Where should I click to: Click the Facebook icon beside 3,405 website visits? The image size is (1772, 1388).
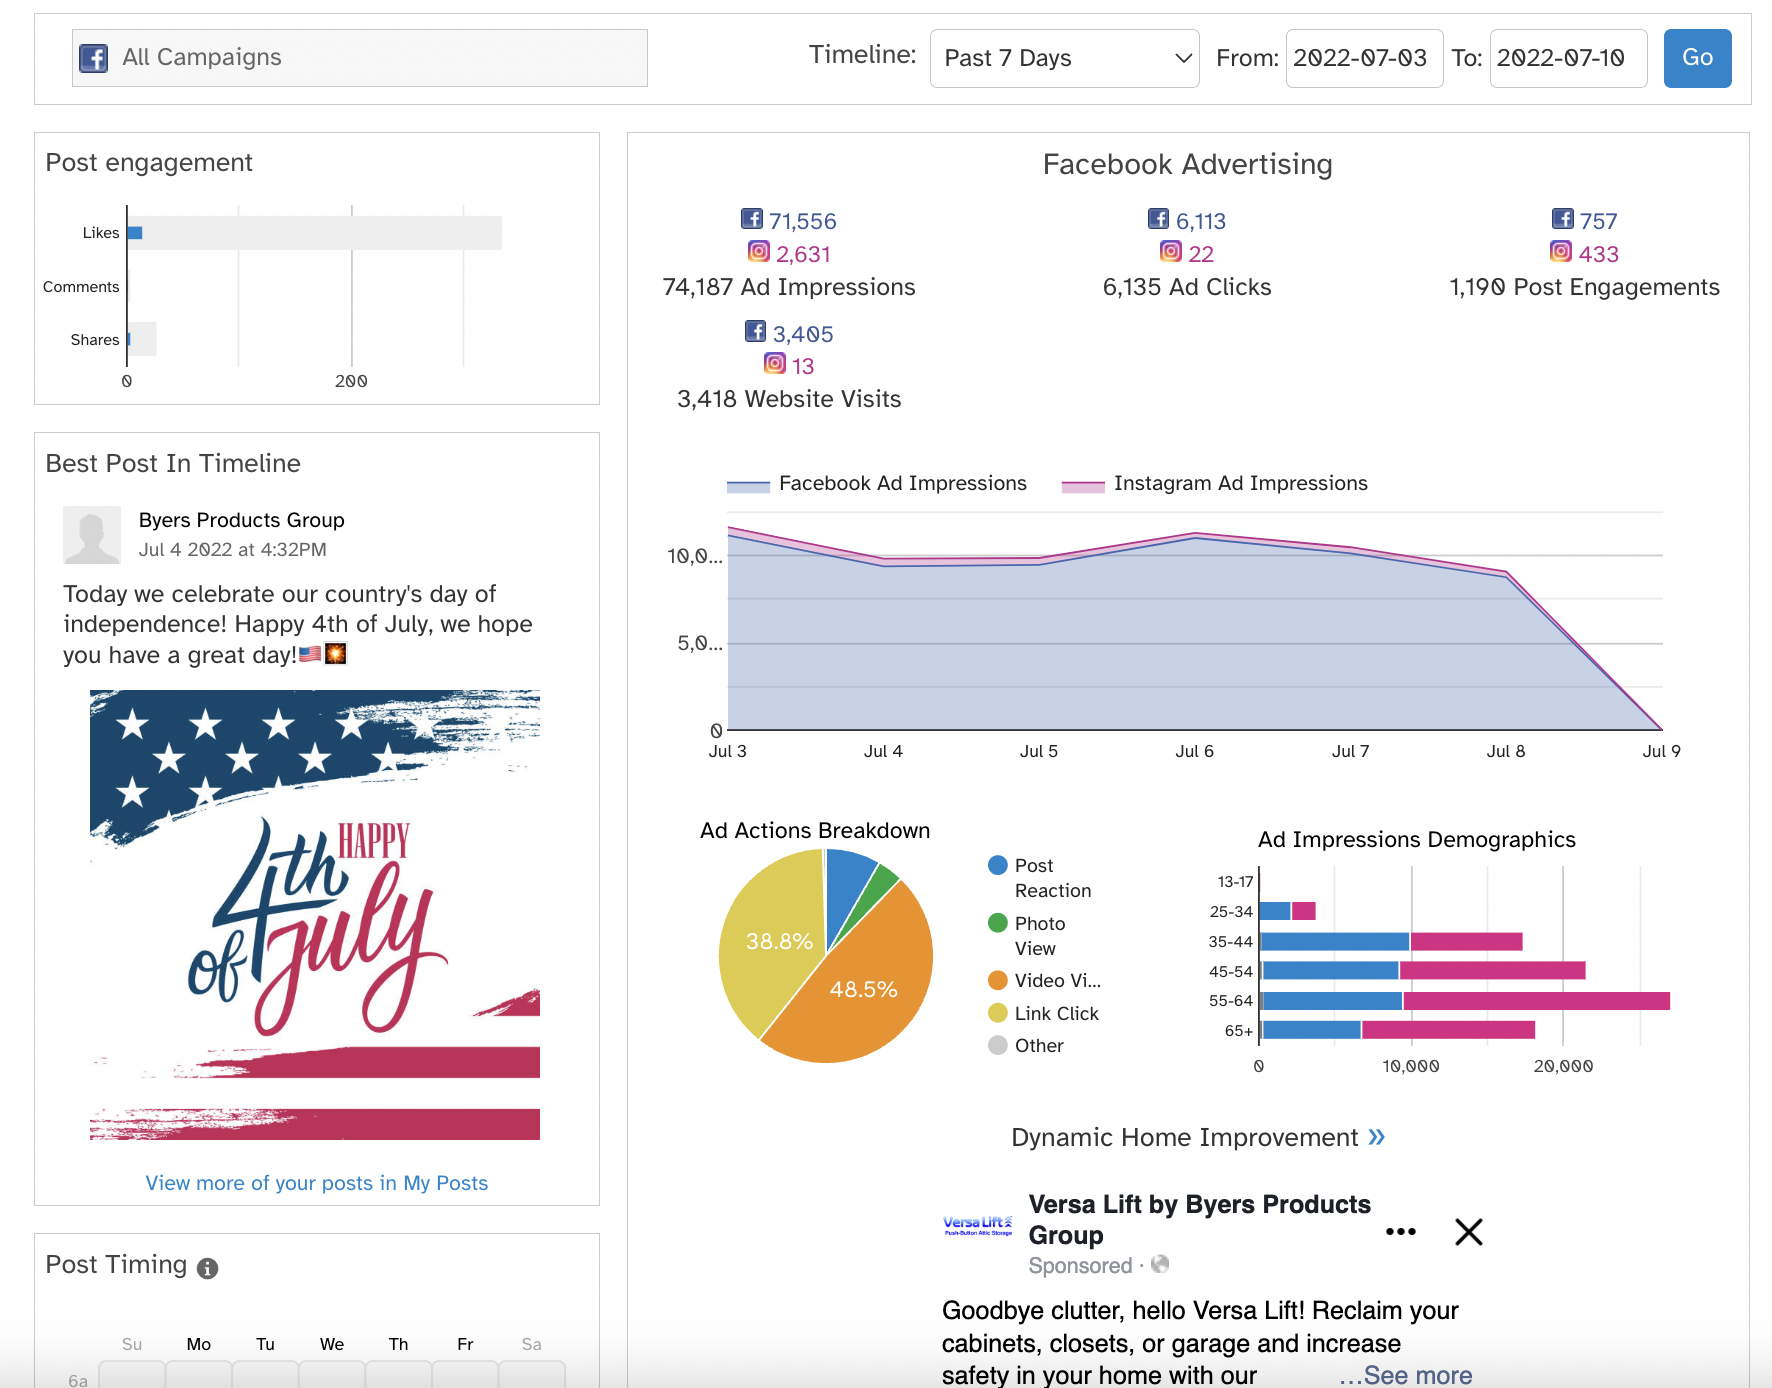pyautogui.click(x=755, y=332)
